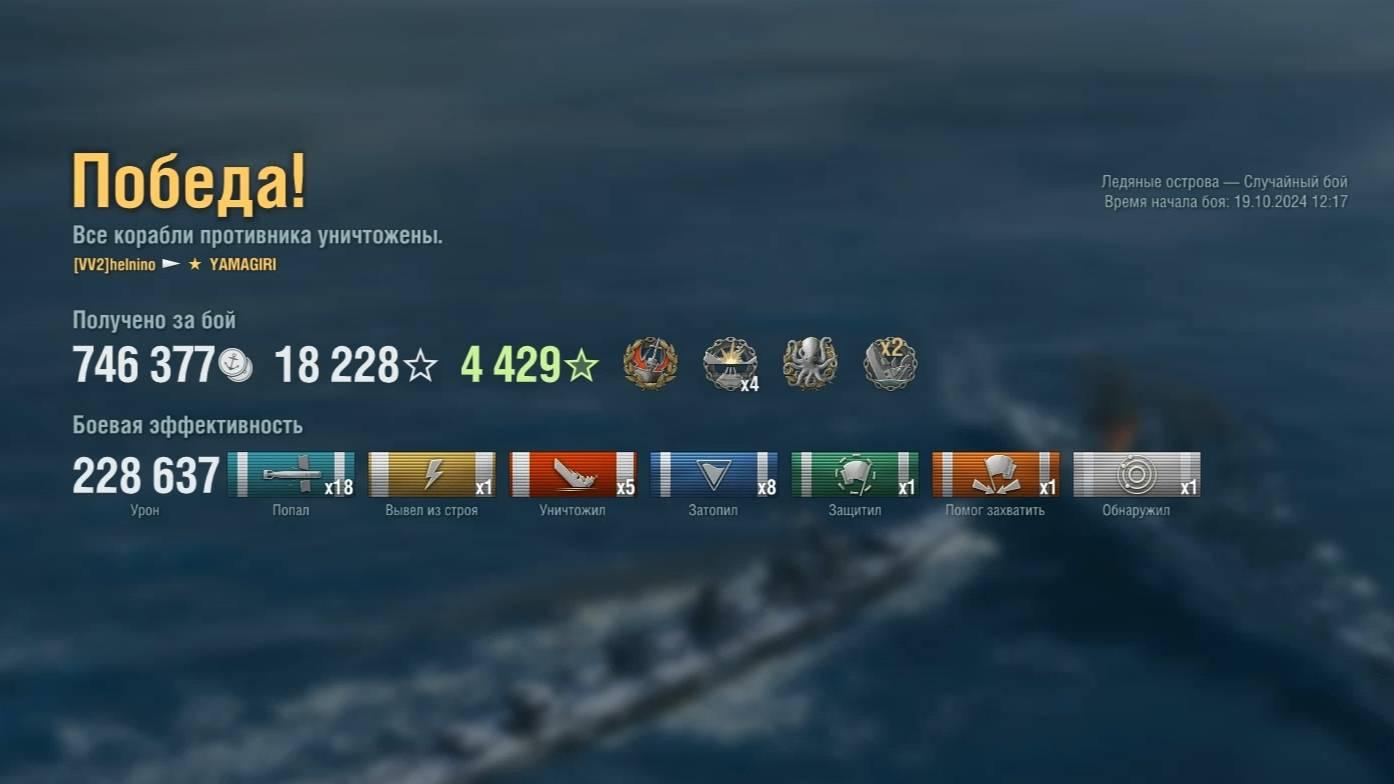
Task: Click the Победа! victory heading
Action: pyautogui.click(x=189, y=183)
